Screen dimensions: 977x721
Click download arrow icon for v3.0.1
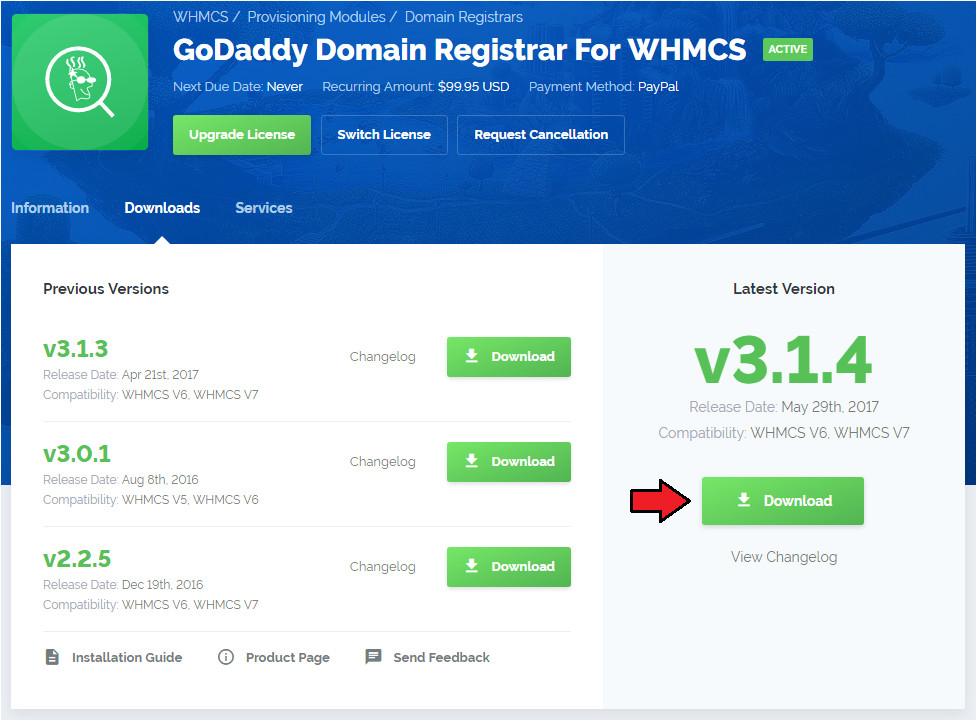point(472,461)
